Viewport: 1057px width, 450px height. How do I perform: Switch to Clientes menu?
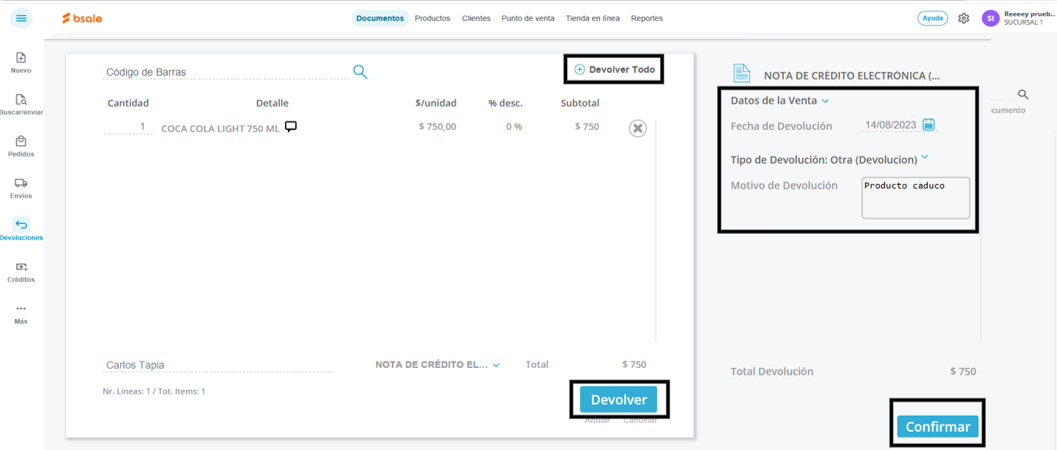(x=476, y=18)
